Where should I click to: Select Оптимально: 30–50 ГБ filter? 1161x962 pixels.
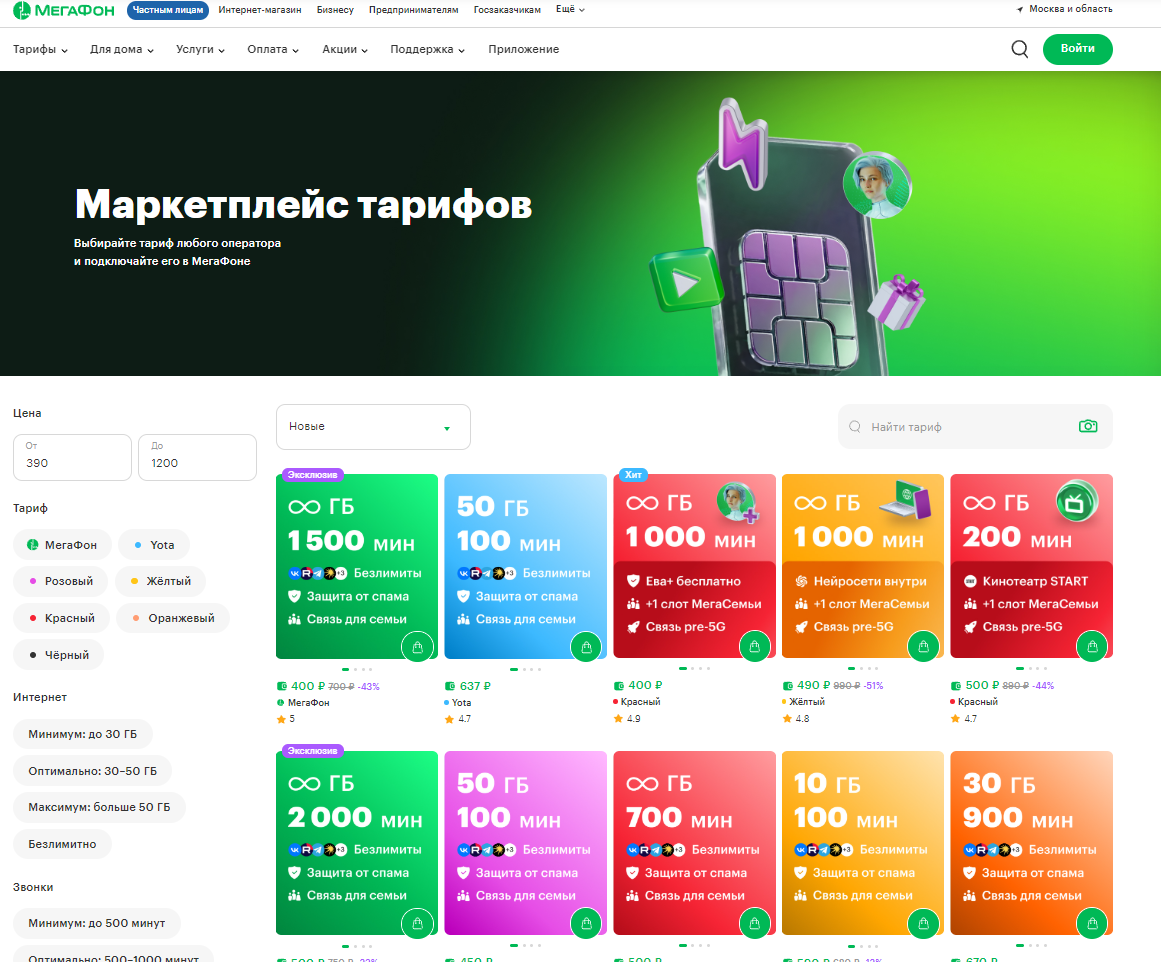point(93,771)
